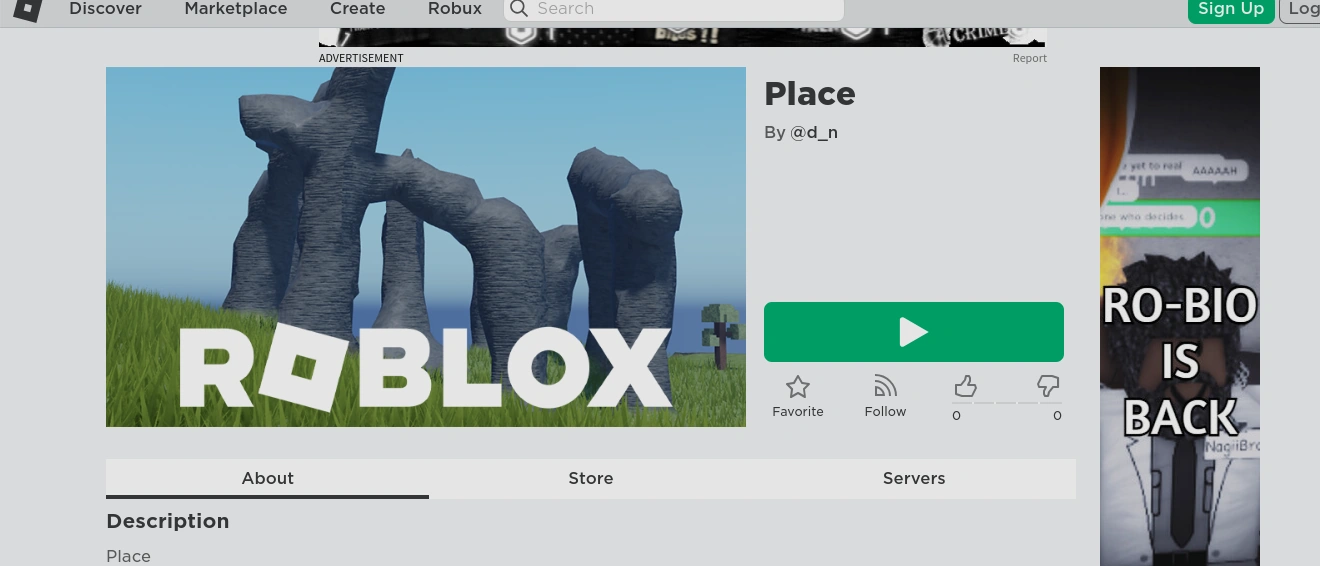This screenshot has width=1320, height=566.
Task: Open the RO-BIO IS BACK side advertisement
Action: coord(1180,316)
